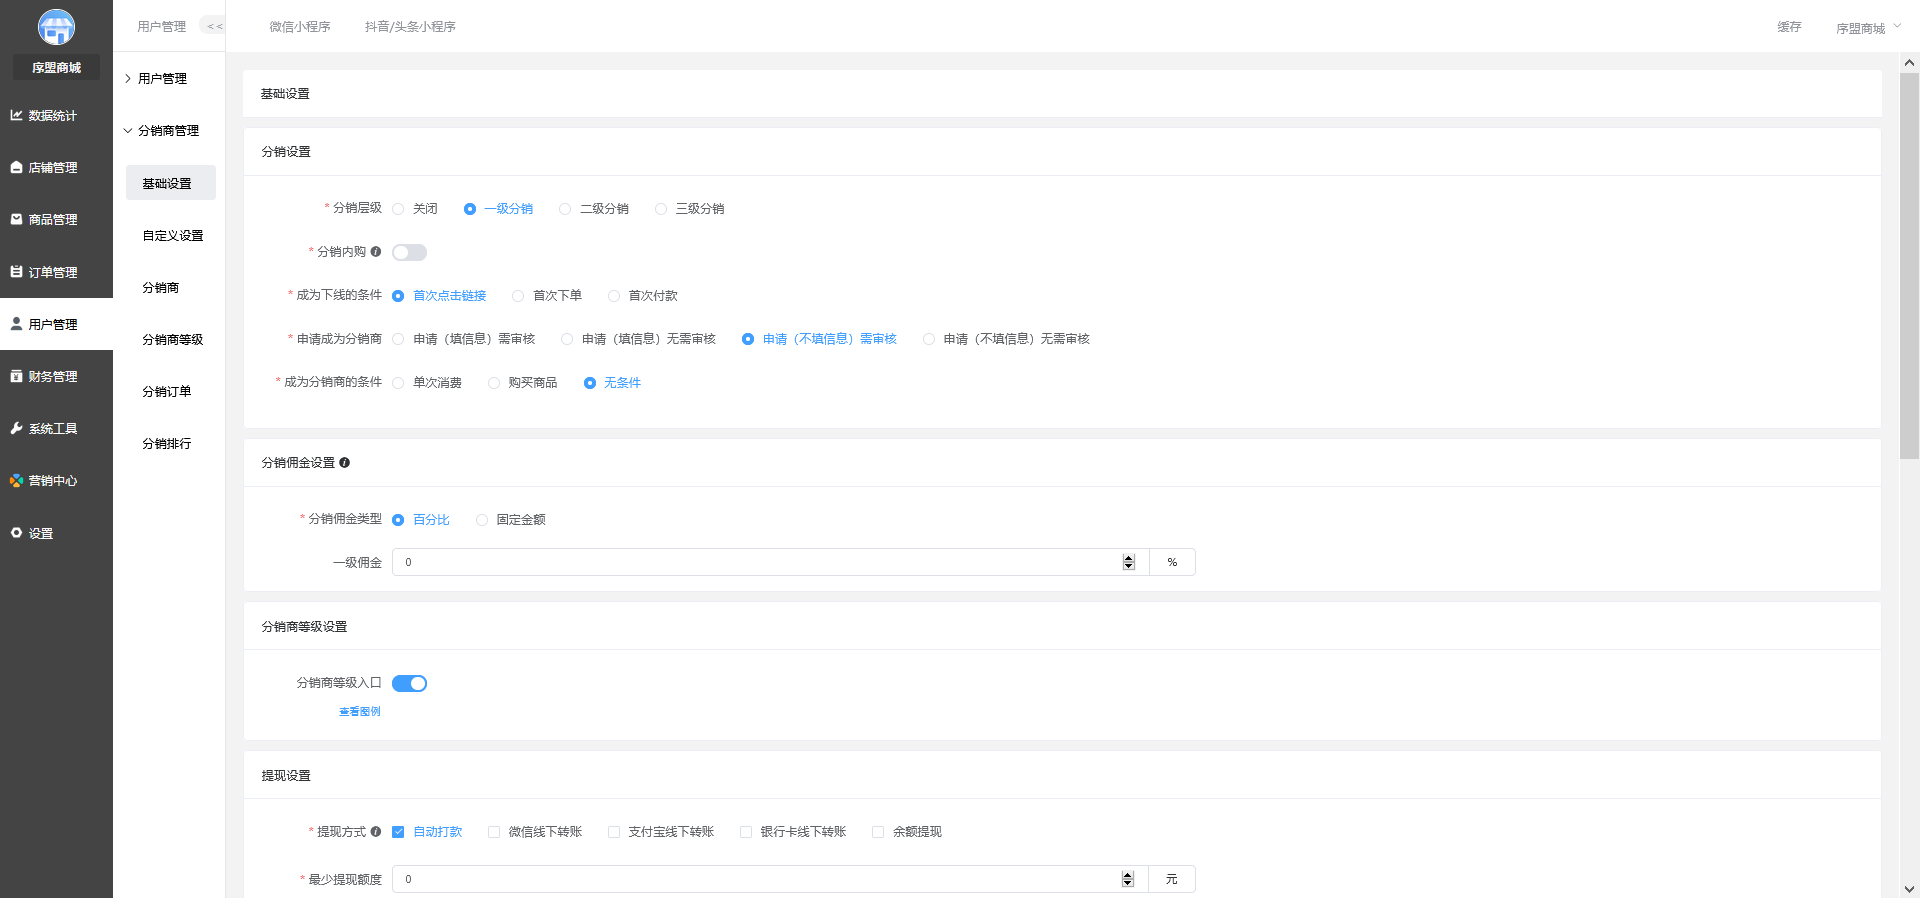
Task: Go to 分销商等级 submenu item
Action: click(172, 340)
